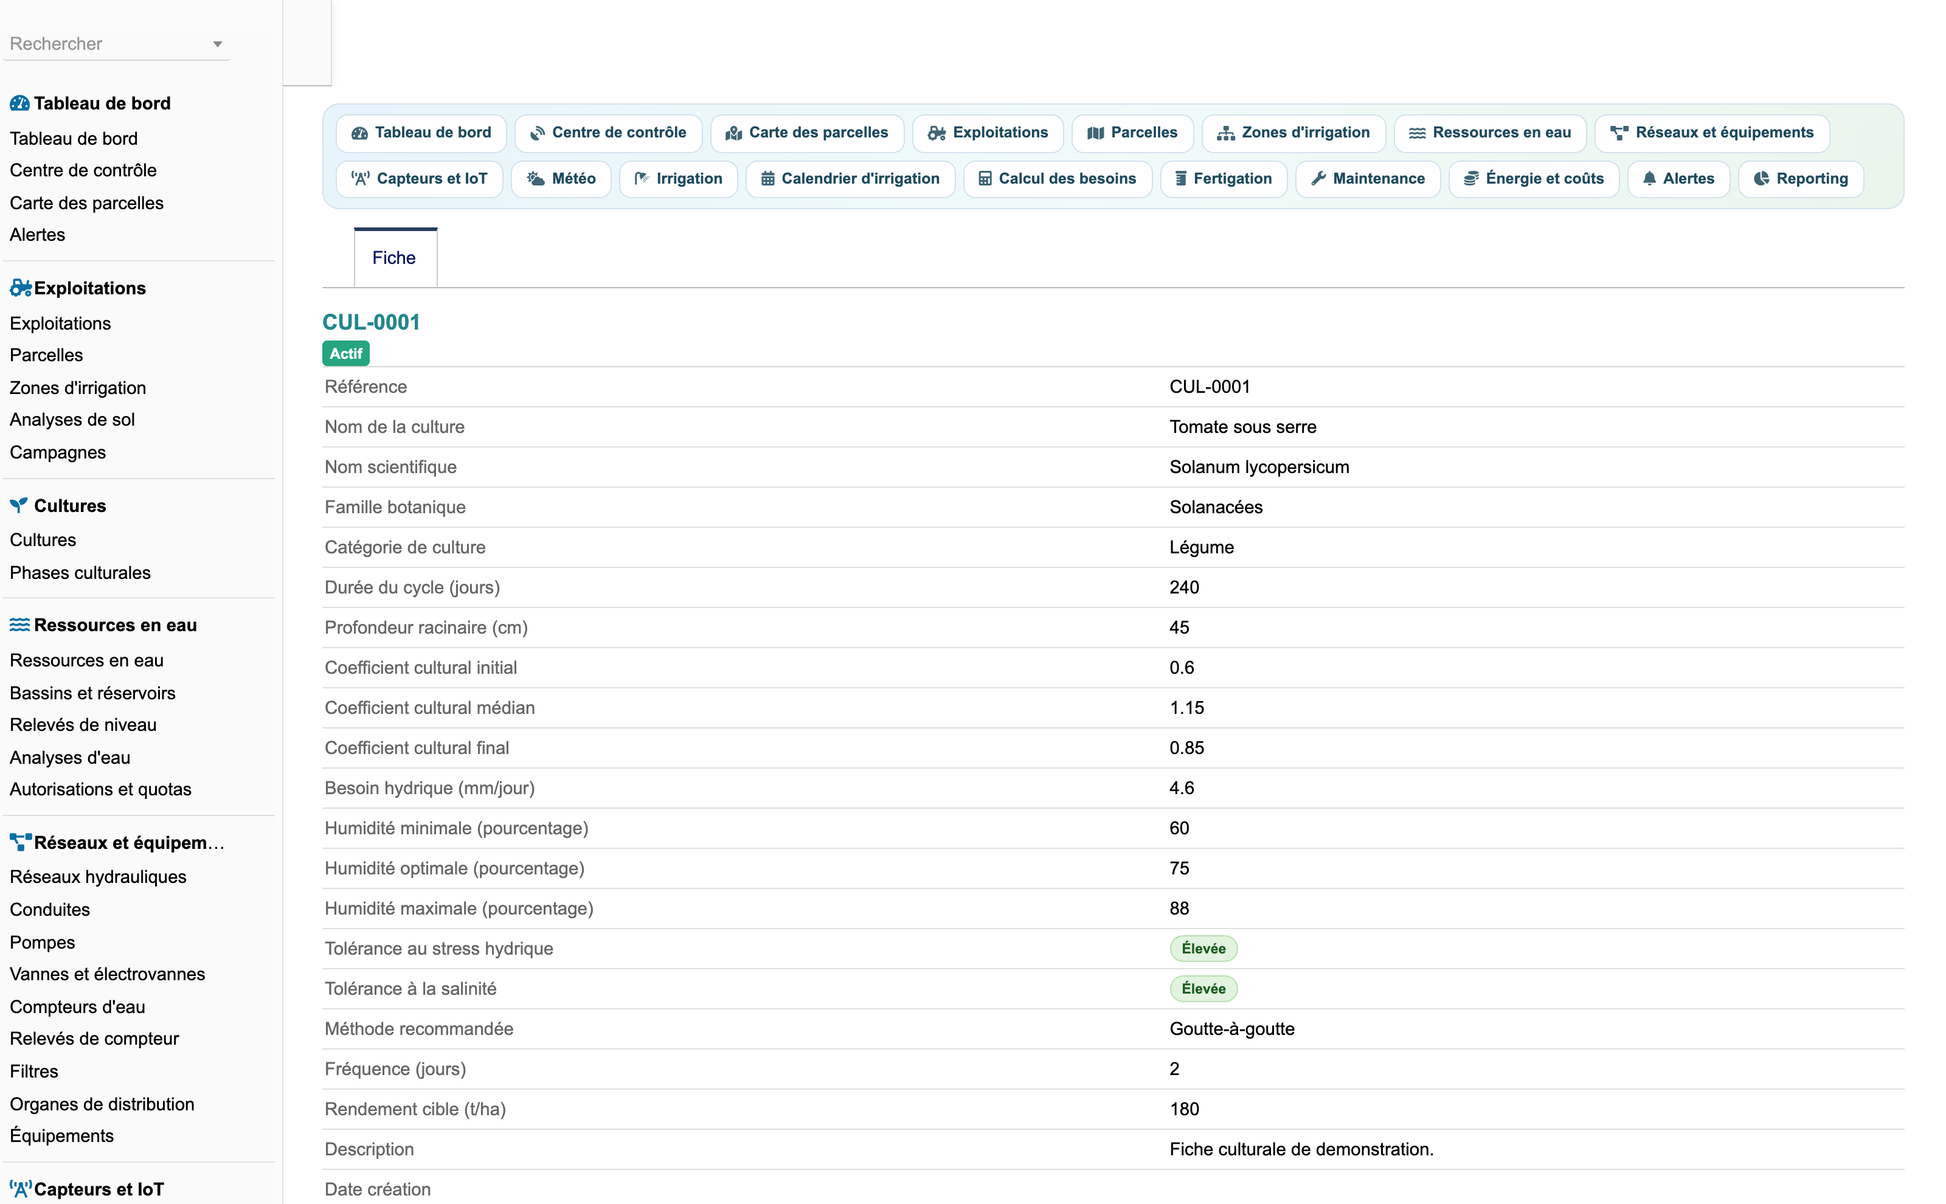Open Organes de distribution in the sidebar

click(x=102, y=1104)
